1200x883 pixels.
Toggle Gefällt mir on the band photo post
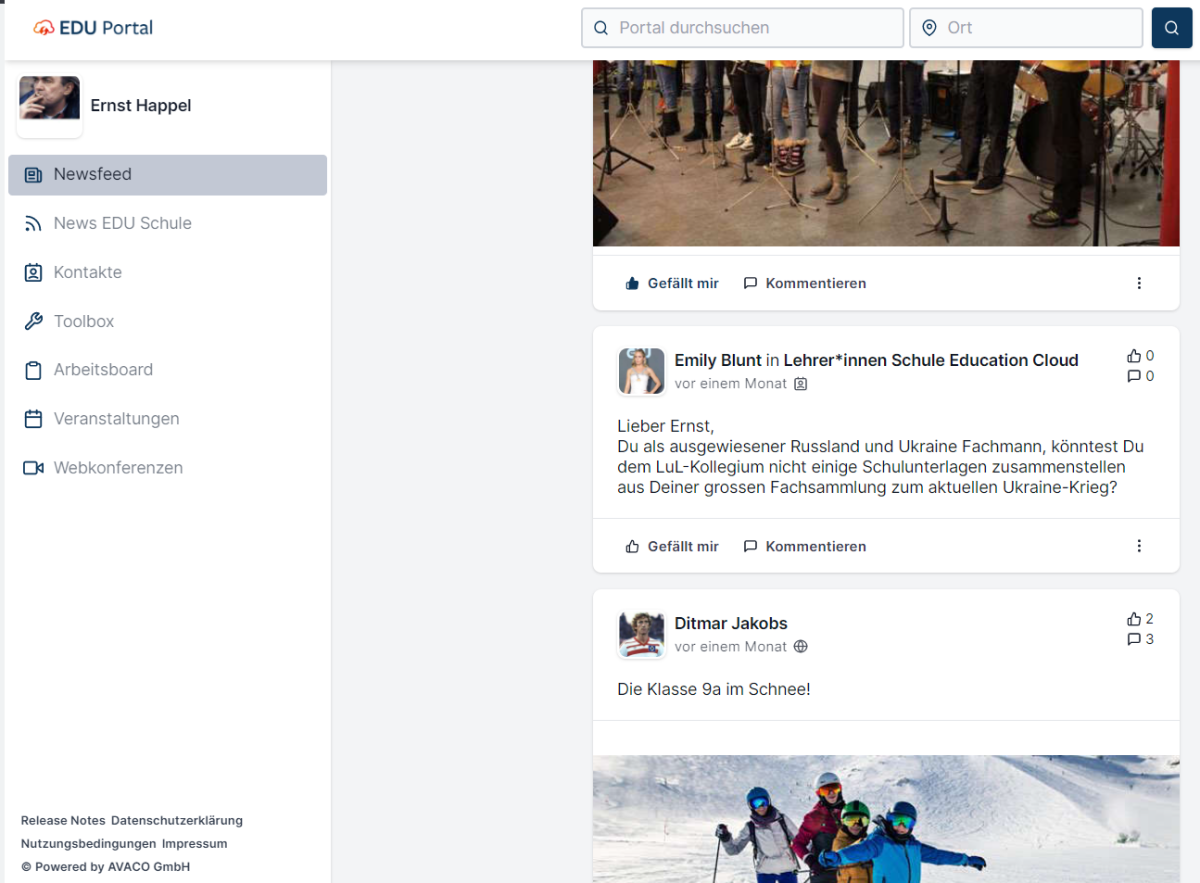tap(672, 283)
